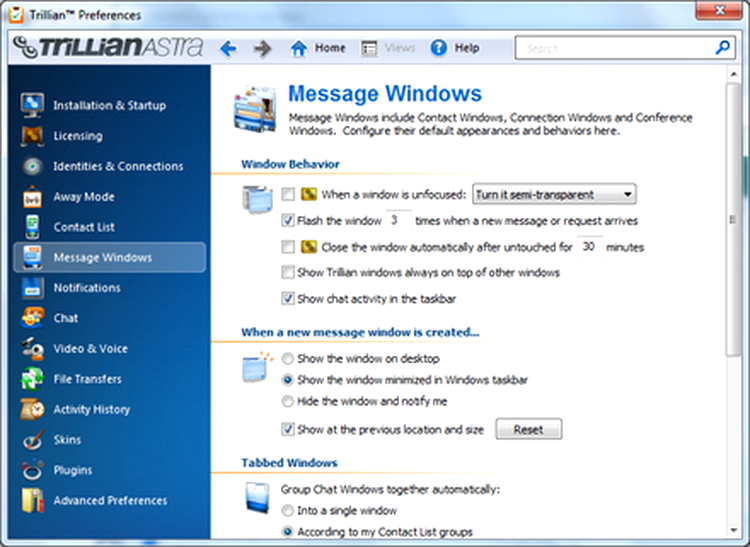
Task: Click the flash count field showing 3
Action: pyautogui.click(x=398, y=220)
